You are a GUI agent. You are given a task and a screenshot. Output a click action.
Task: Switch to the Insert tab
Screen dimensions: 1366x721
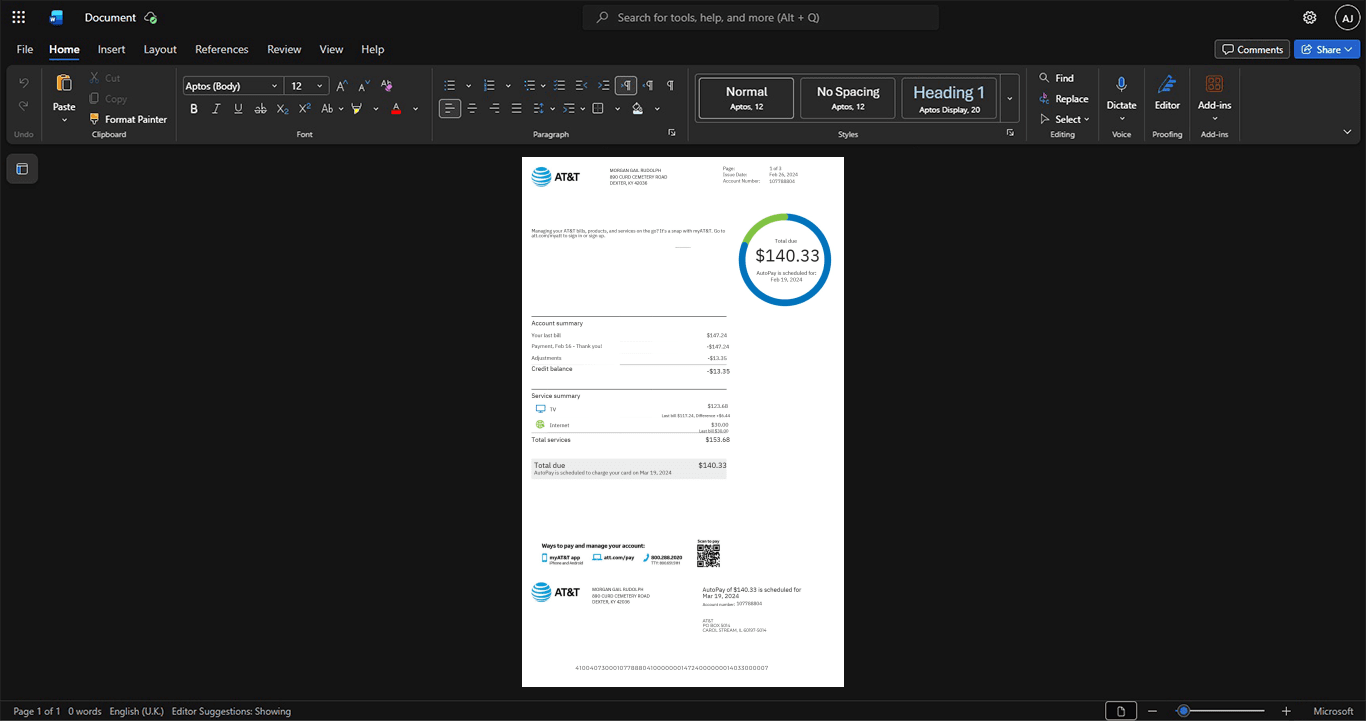[x=111, y=49]
